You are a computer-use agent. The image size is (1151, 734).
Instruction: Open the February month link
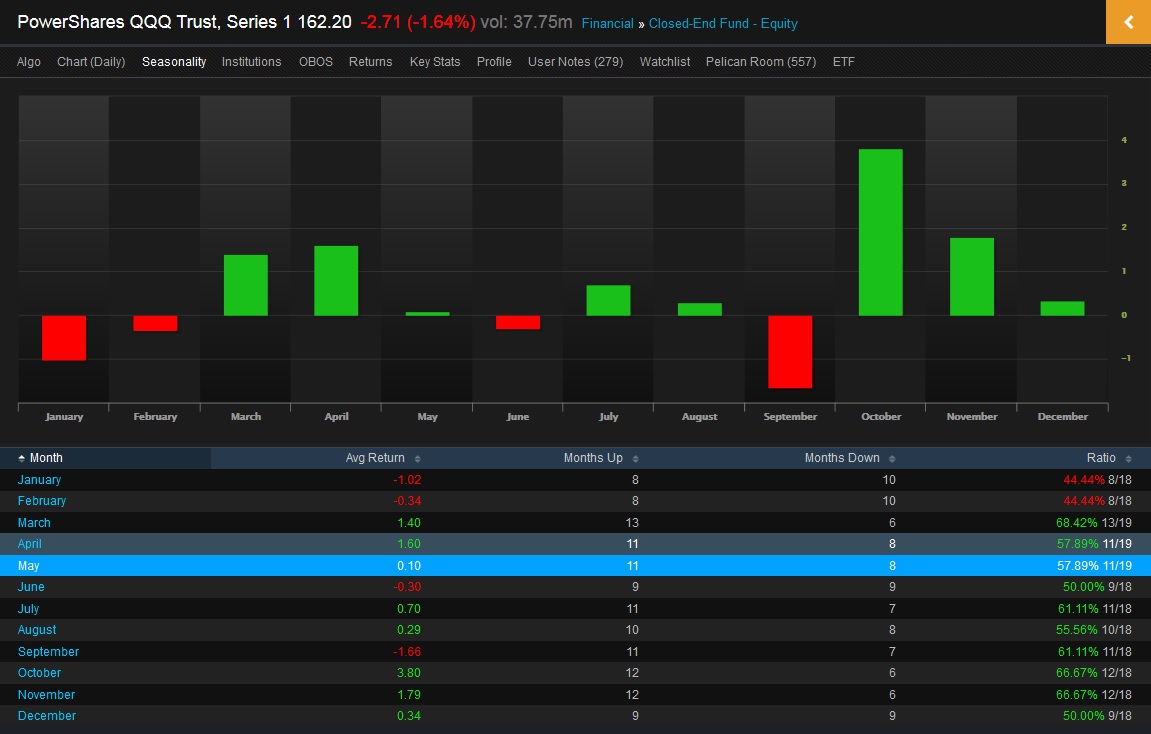[x=42, y=501]
